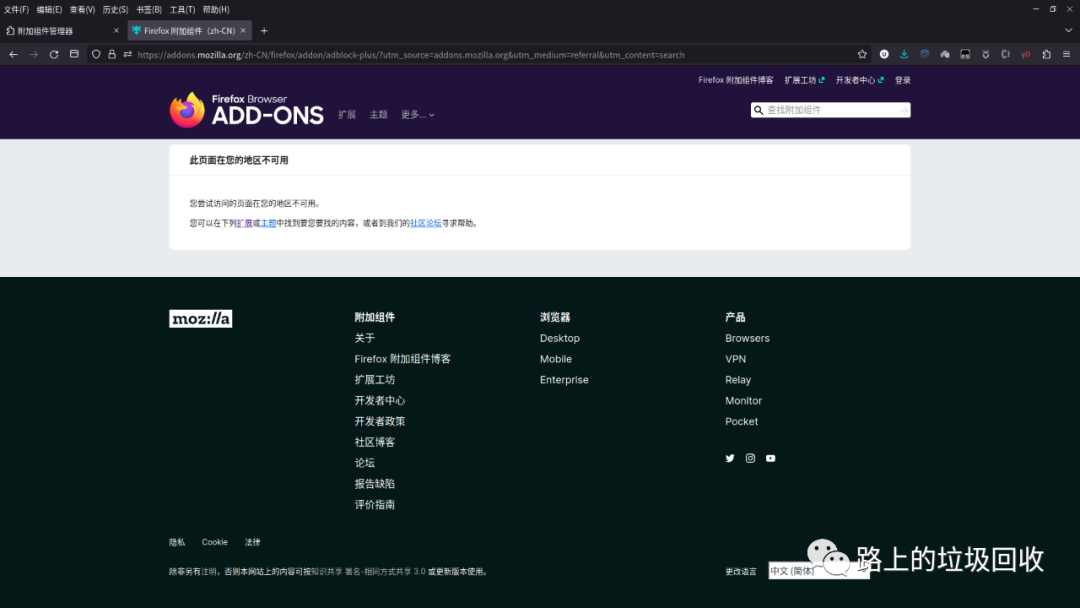Viewport: 1080px width, 608px height.
Task: Click the cat-face shield extension icon
Action: (x=986, y=54)
